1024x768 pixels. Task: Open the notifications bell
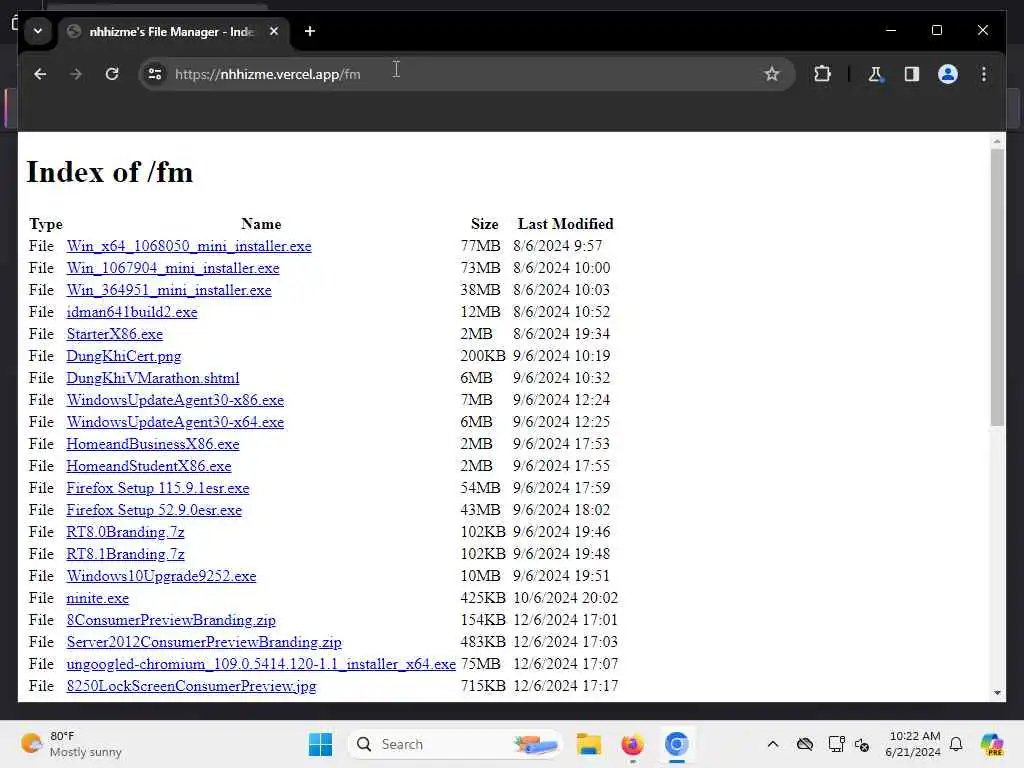(x=956, y=744)
